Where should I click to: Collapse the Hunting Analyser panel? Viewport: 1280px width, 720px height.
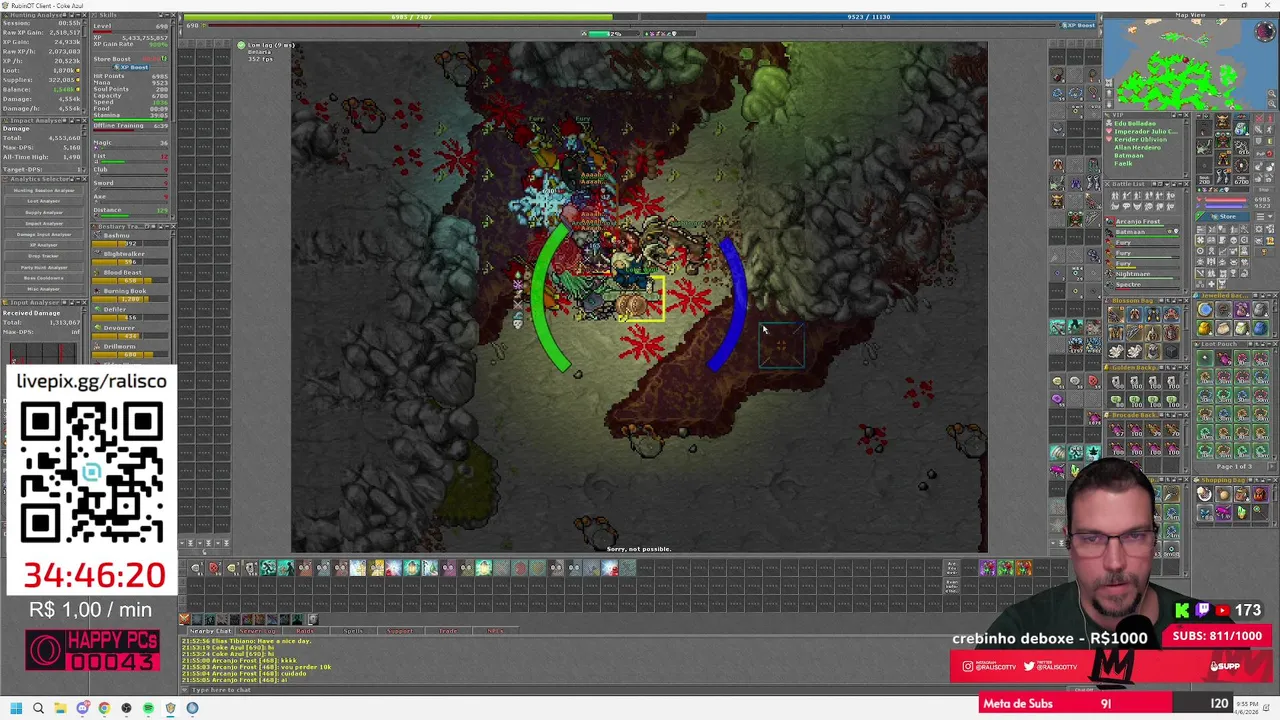(x=77, y=16)
